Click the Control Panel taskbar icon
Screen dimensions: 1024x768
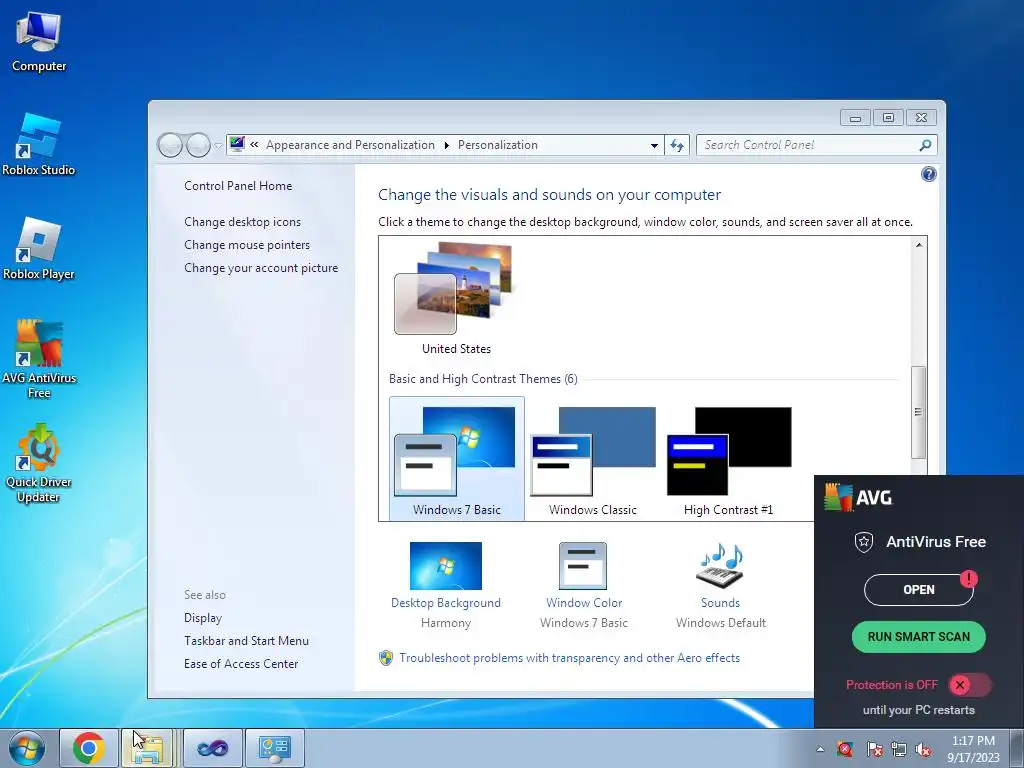(274, 748)
